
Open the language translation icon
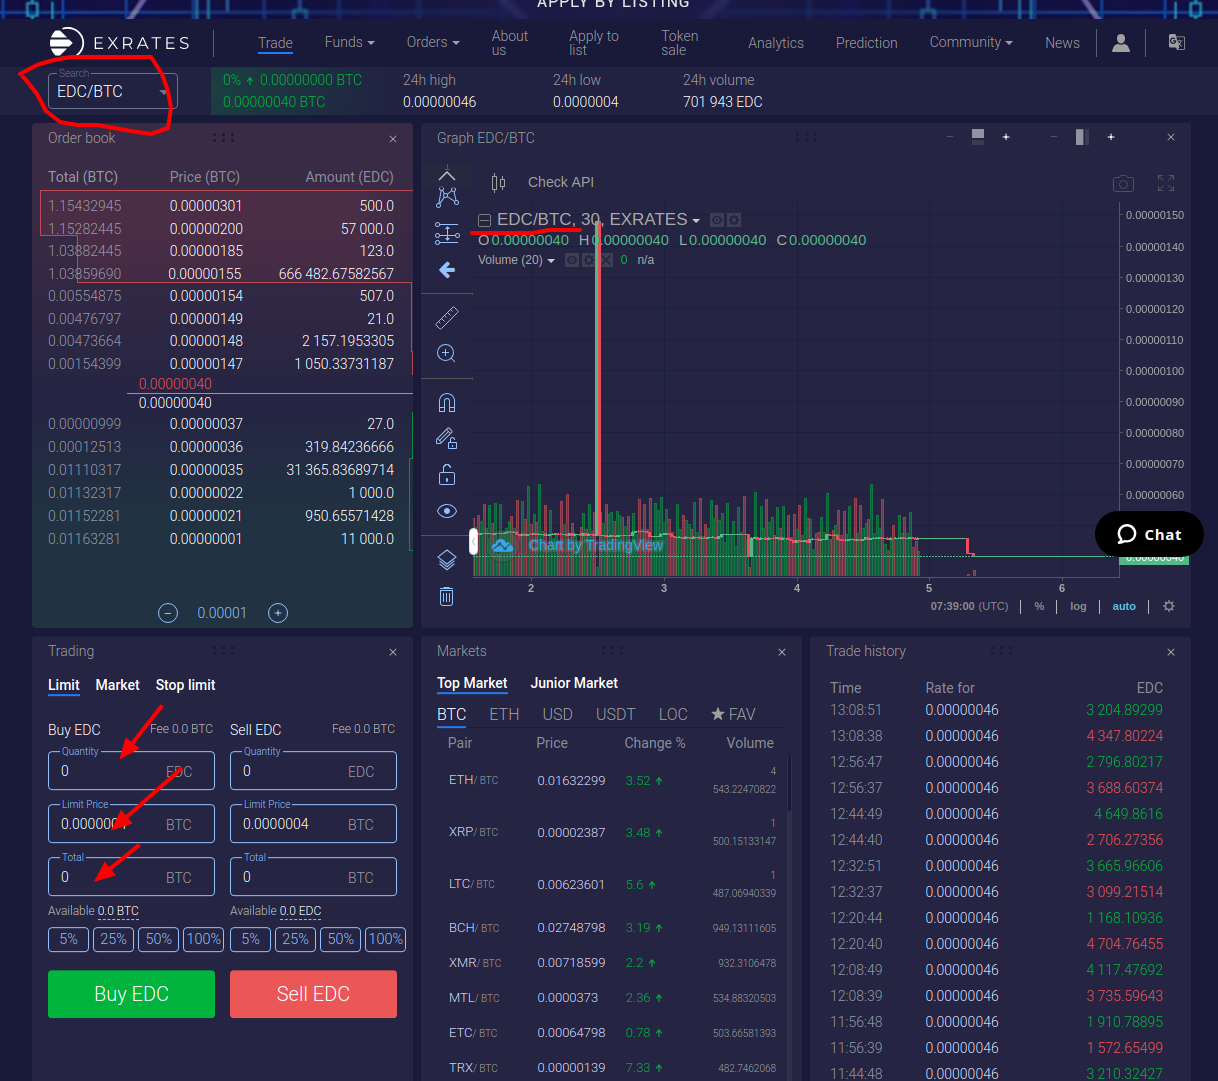(x=1177, y=42)
